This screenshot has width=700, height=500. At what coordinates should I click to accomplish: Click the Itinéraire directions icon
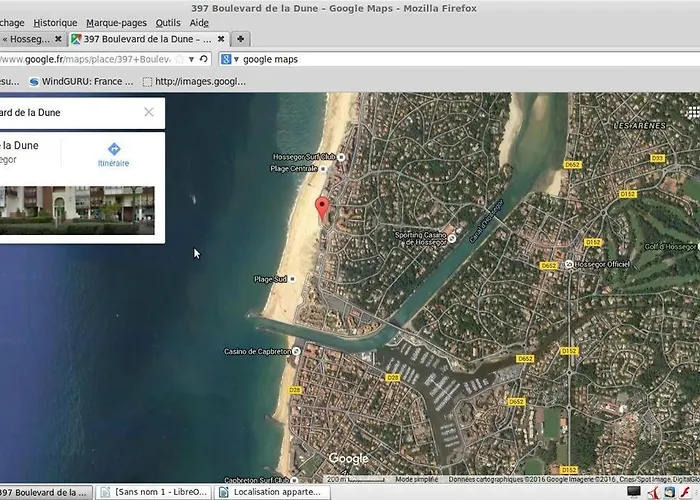(x=113, y=149)
